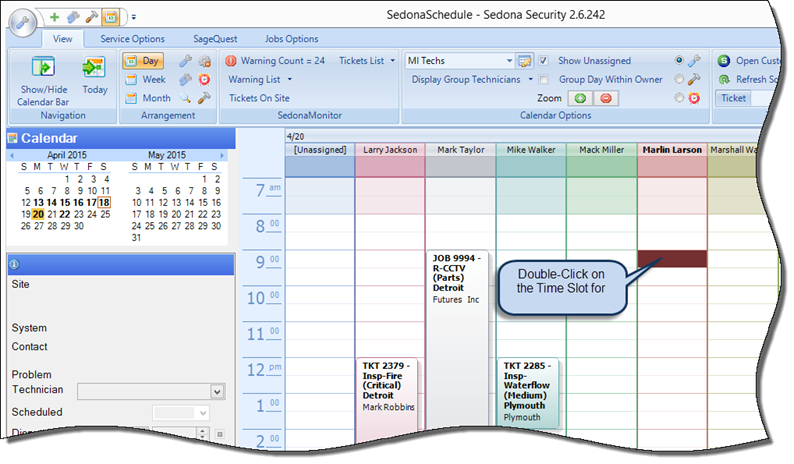Click dark red 9:00 slot under Marlin Larson
The image size is (794, 464).
tap(672, 259)
